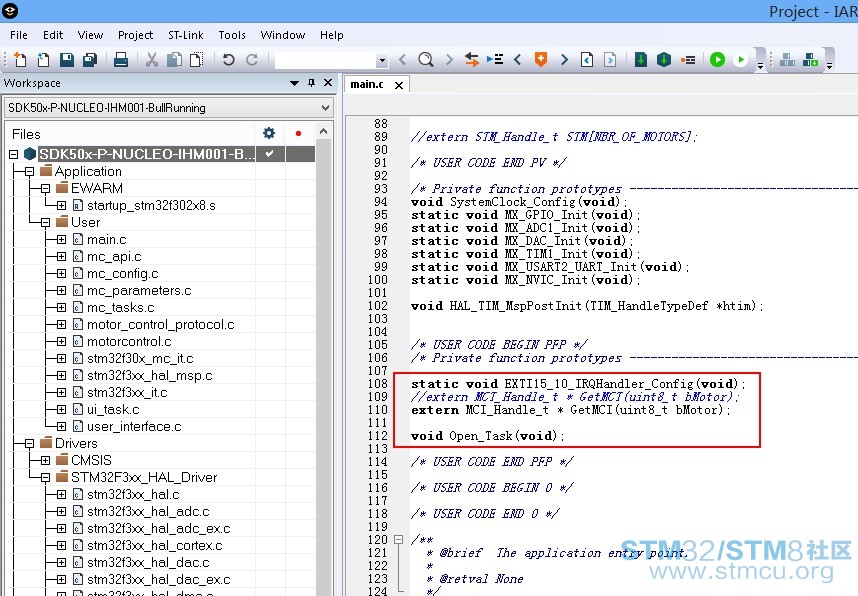This screenshot has width=858, height=596.
Task: Undo the last edit
Action: [229, 60]
